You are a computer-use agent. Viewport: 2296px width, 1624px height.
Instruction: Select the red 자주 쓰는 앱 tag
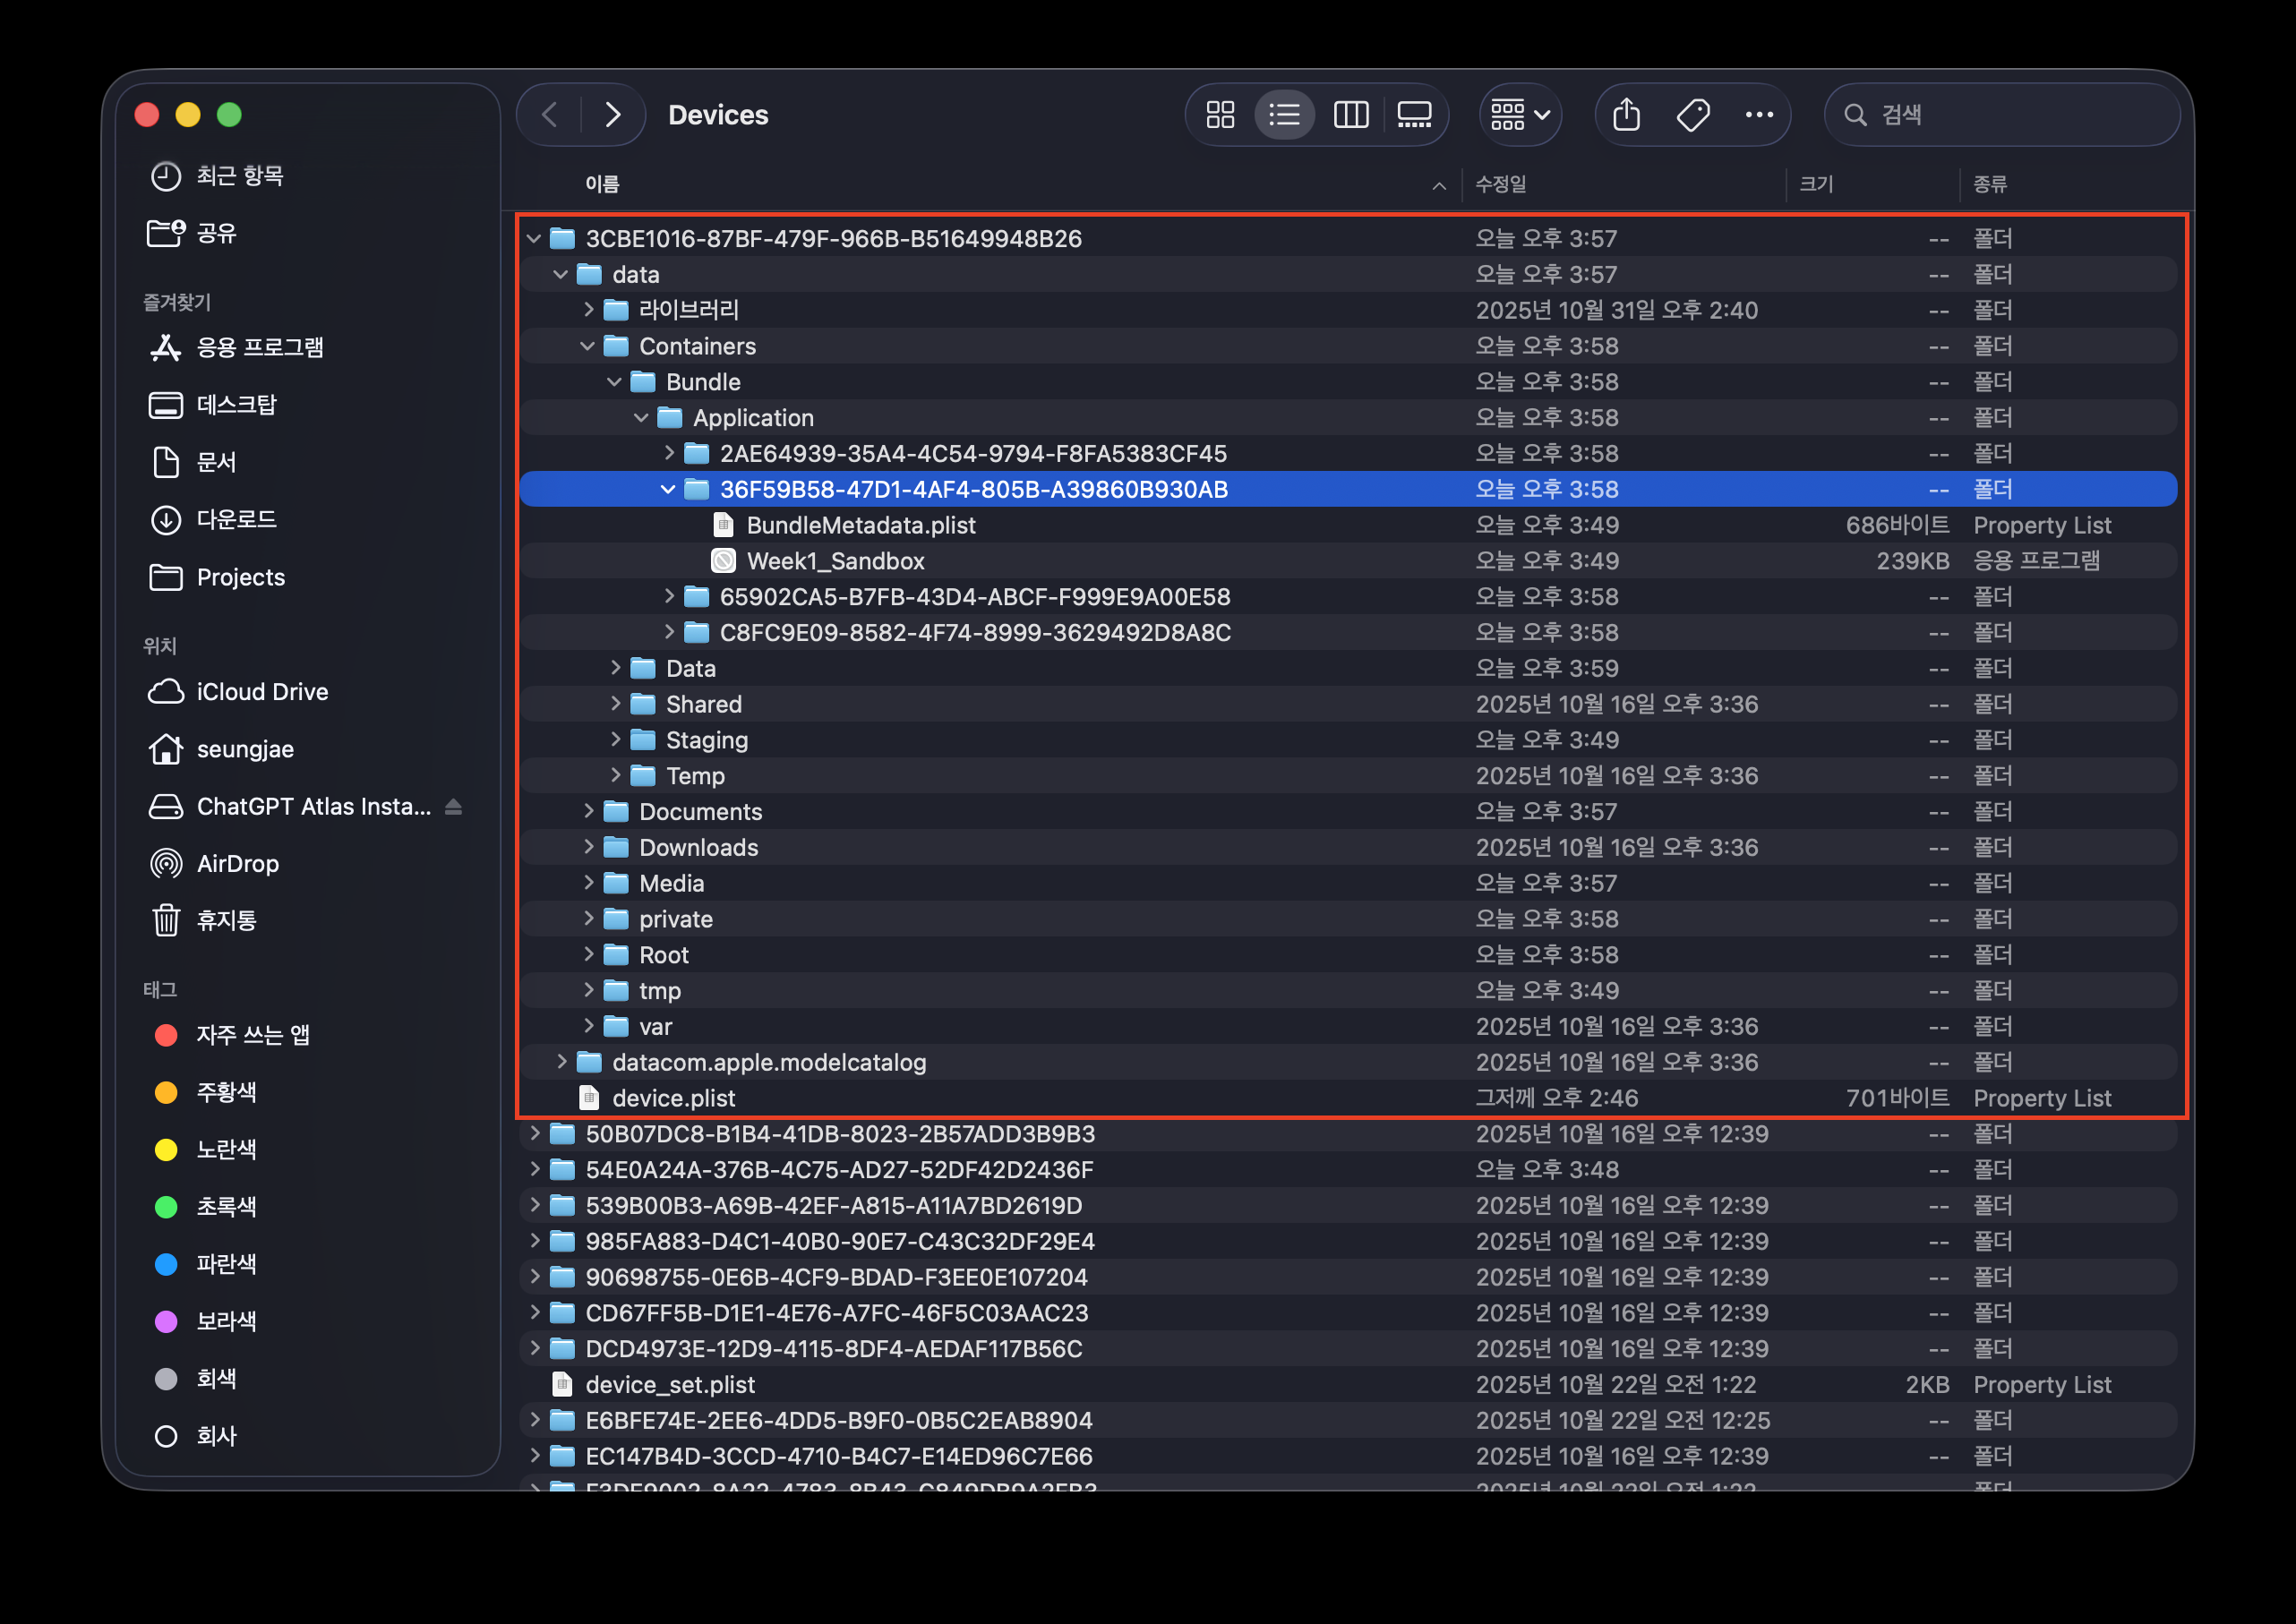[x=252, y=1034]
